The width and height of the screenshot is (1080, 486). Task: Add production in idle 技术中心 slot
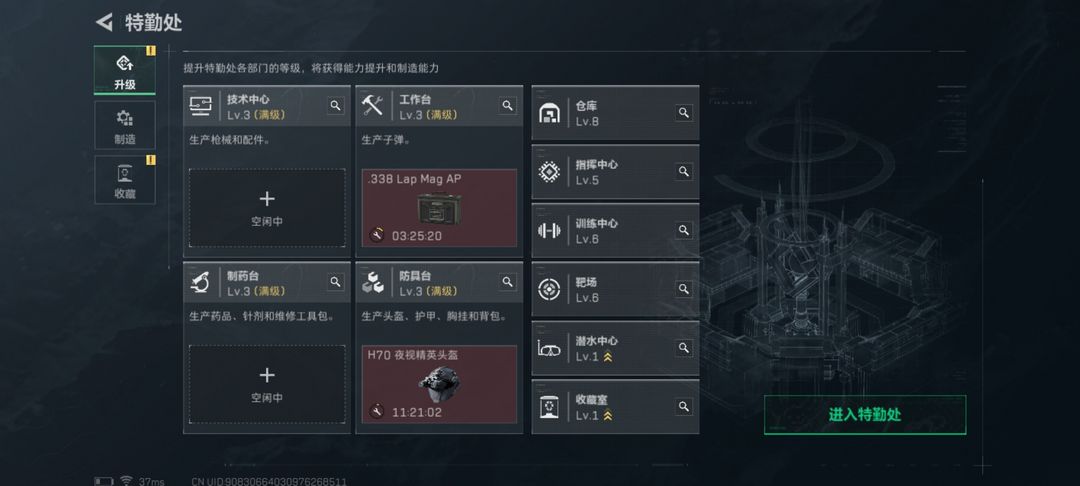267,208
